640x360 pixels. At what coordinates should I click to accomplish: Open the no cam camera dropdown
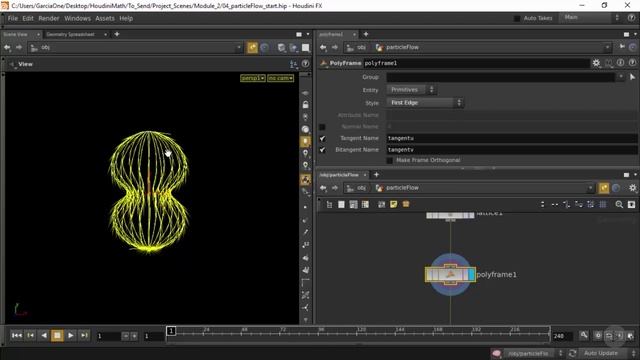[x=280, y=78]
